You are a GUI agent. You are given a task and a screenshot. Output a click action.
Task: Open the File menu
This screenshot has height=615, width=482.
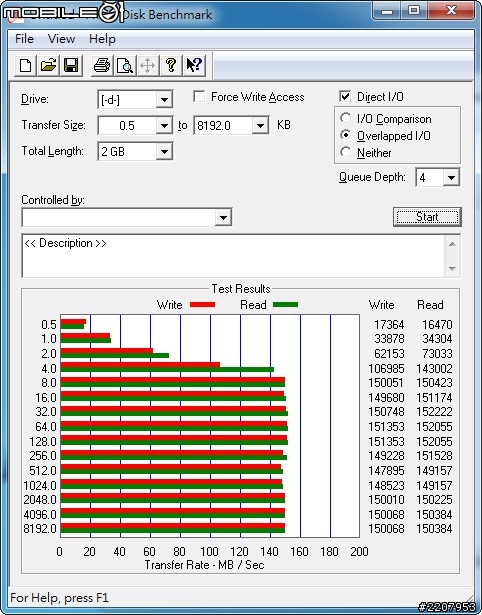(x=24, y=39)
